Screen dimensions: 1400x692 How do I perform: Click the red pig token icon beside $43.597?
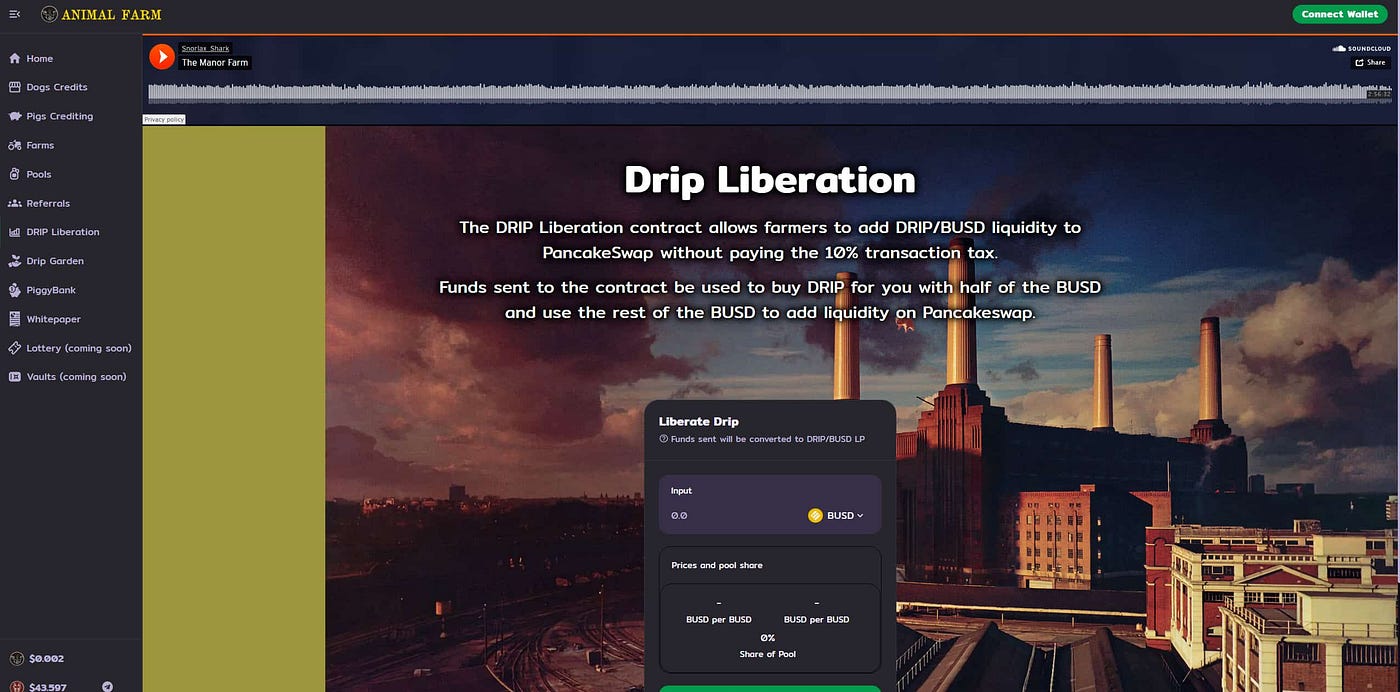tap(16, 687)
